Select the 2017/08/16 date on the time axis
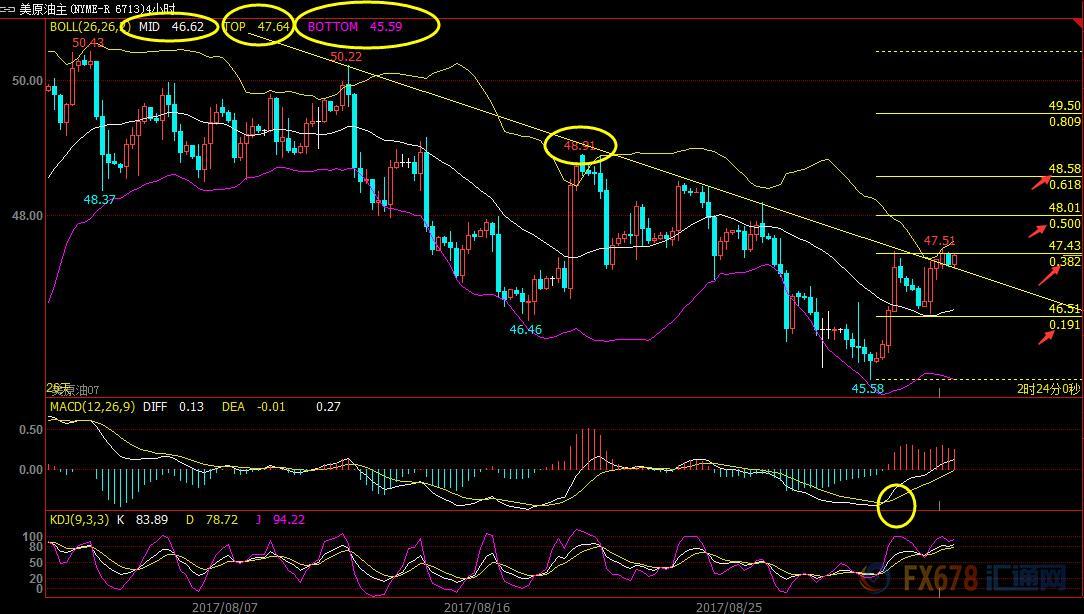The height and width of the screenshot is (614, 1084). point(477,607)
